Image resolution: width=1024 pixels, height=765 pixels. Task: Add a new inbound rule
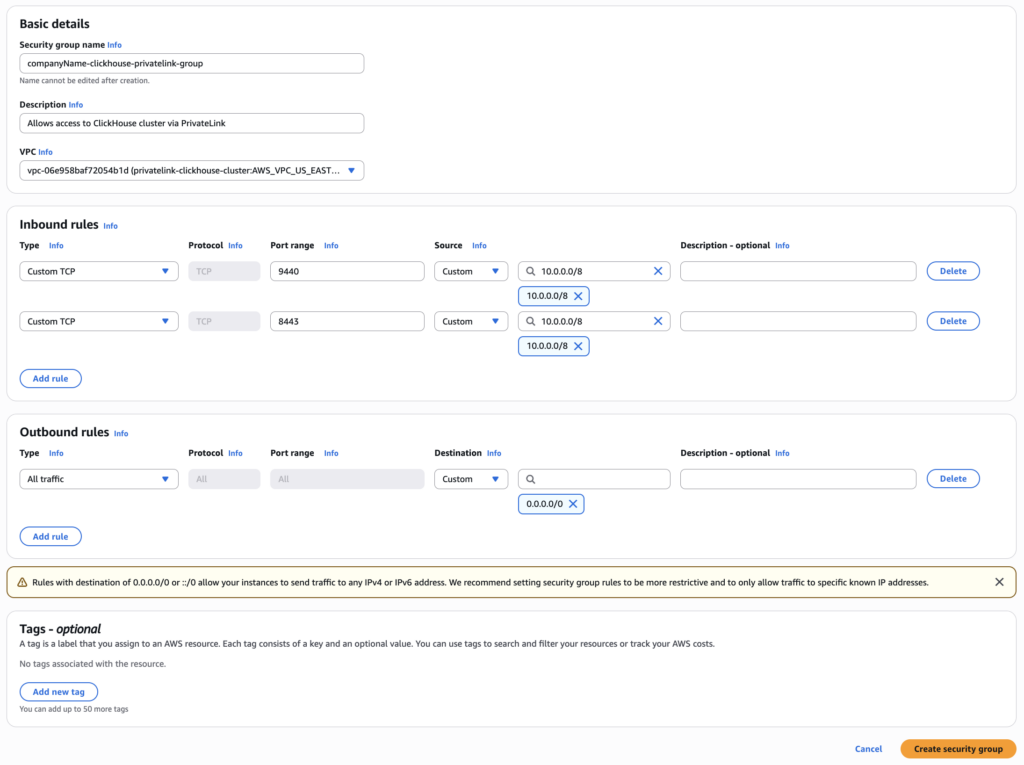pos(50,378)
